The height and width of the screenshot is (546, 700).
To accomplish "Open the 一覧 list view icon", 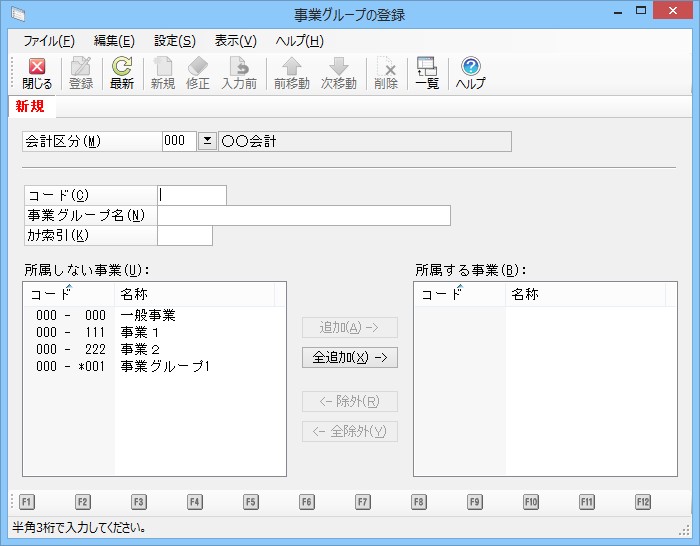I will [427, 67].
